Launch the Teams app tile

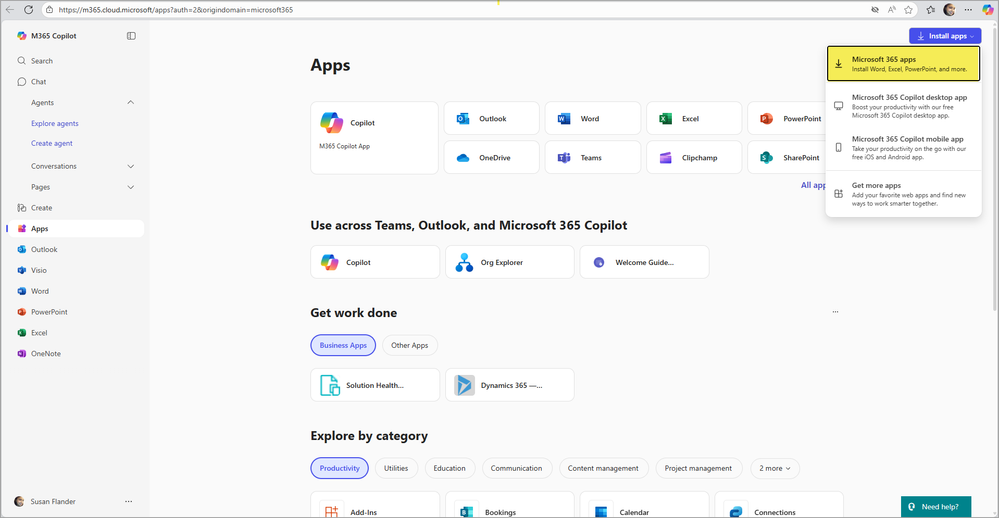click(593, 157)
